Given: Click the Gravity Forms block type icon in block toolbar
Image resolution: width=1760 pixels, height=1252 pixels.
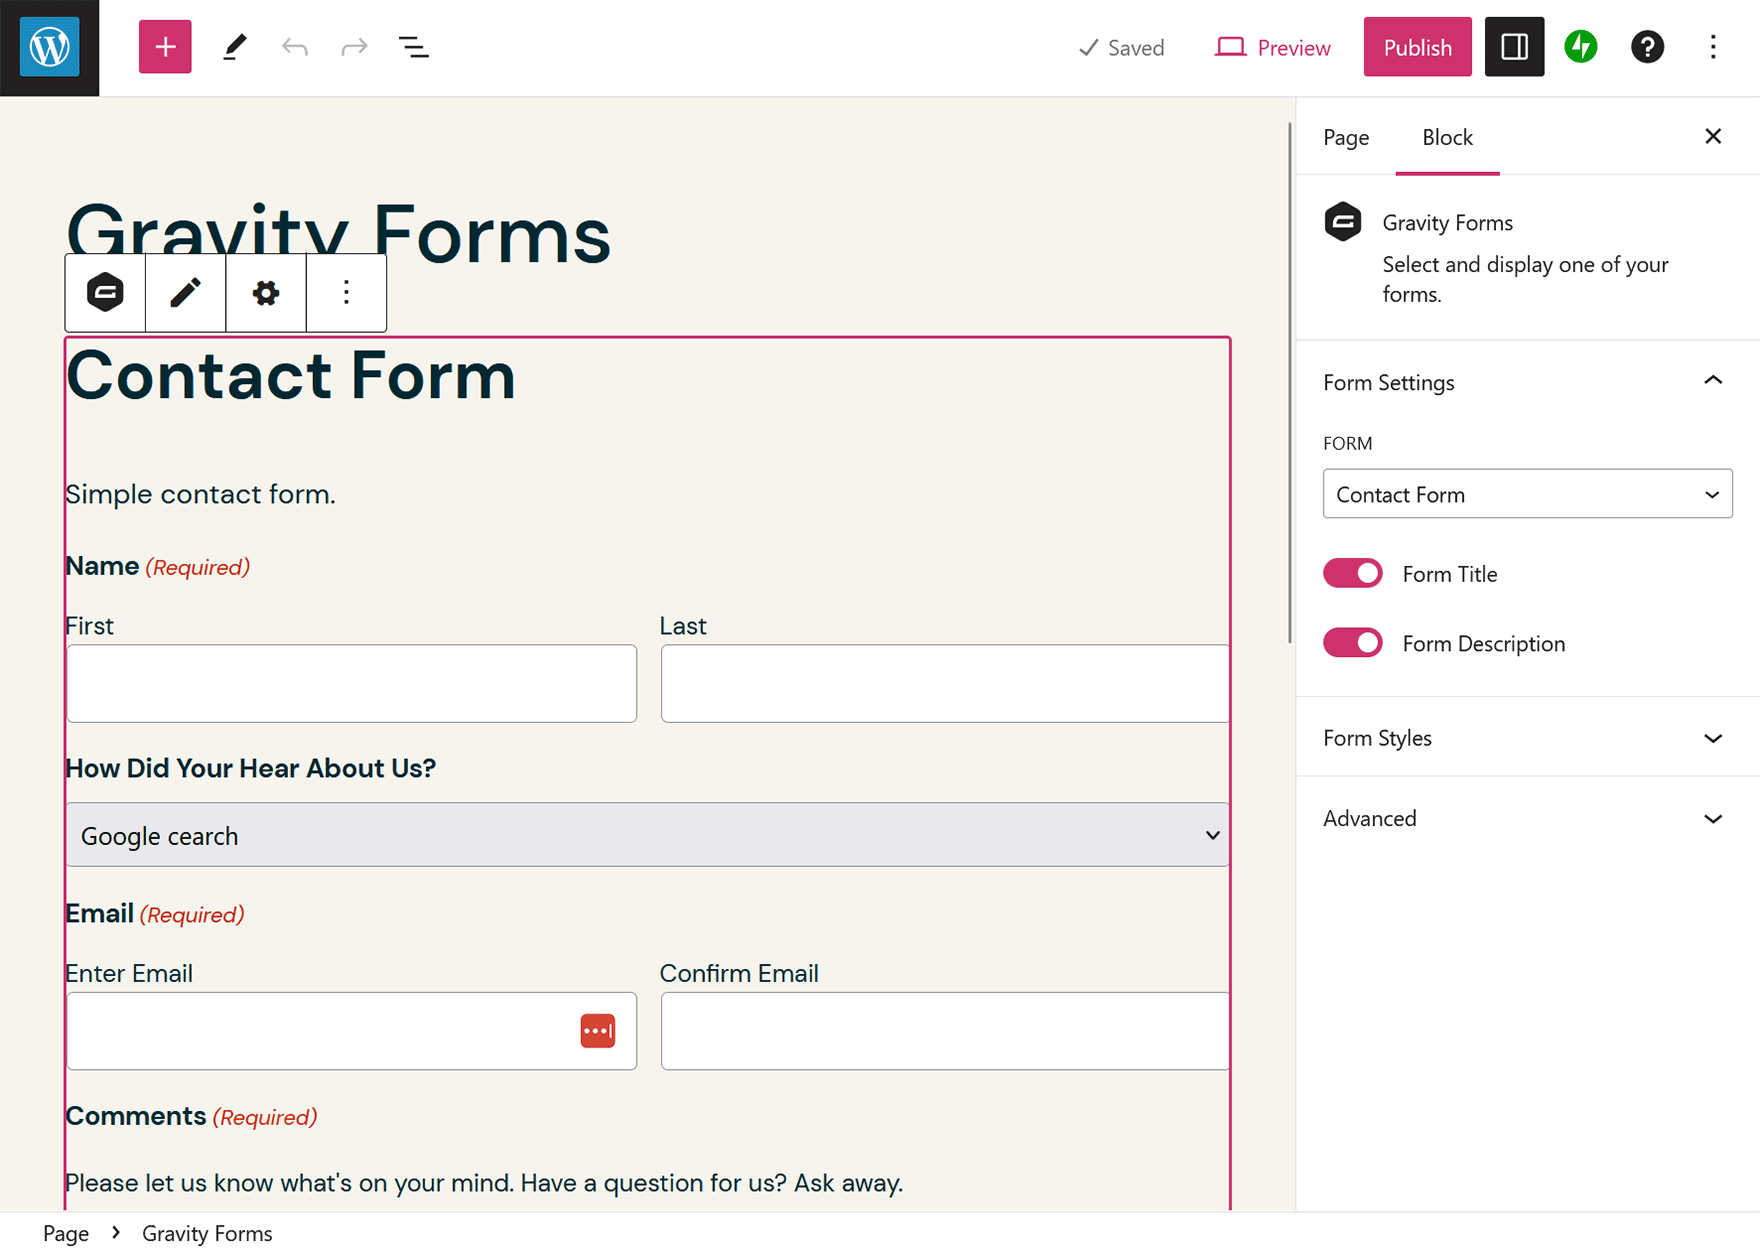Looking at the screenshot, I should [x=105, y=293].
